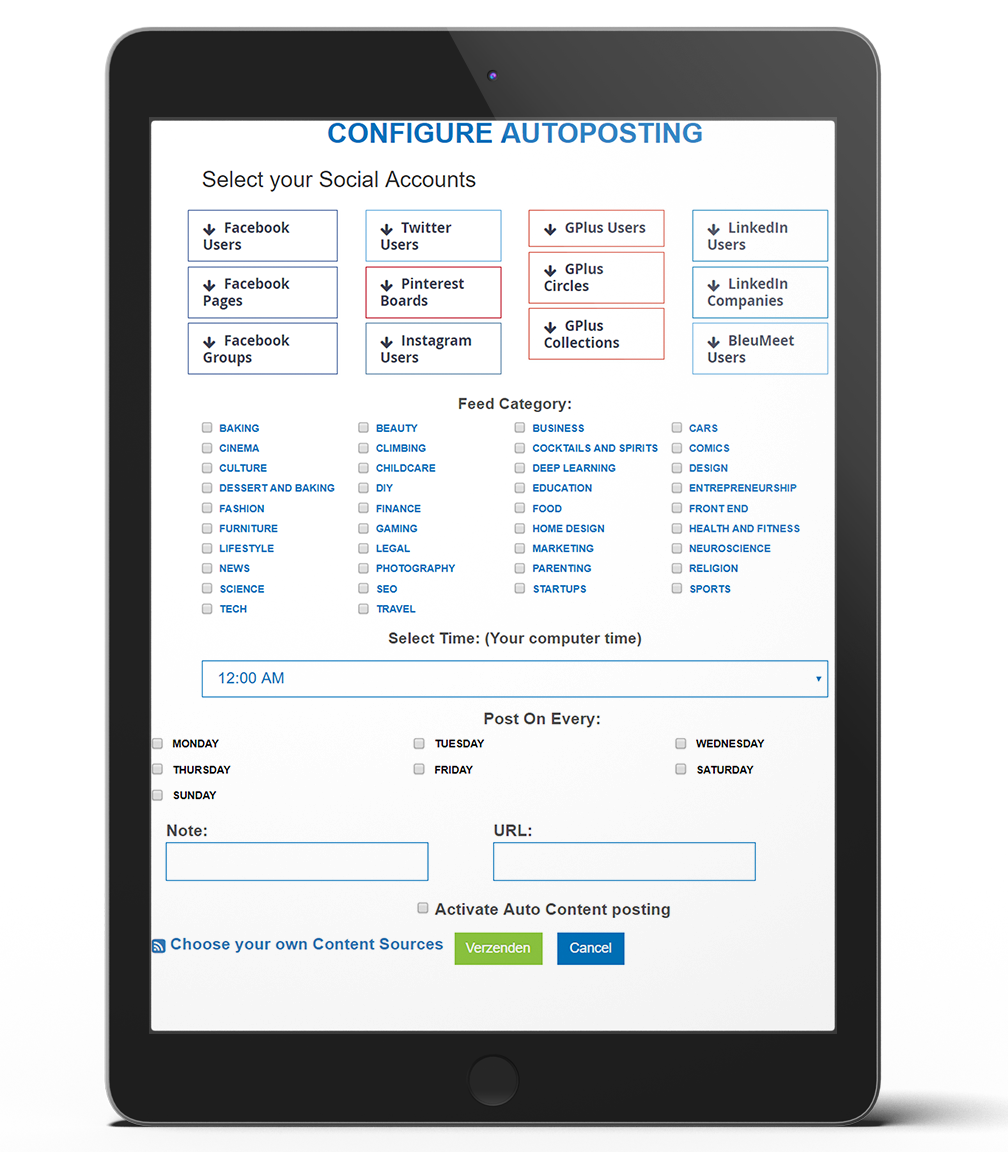
Task: Expand the Facebook Pages account box
Action: [x=262, y=292]
